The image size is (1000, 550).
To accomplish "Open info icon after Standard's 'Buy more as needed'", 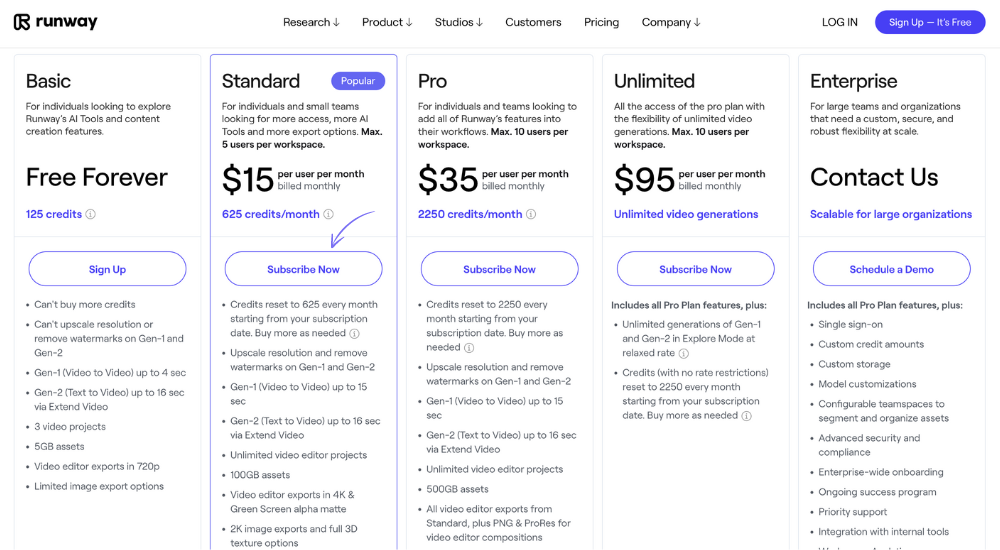I will coord(355,334).
